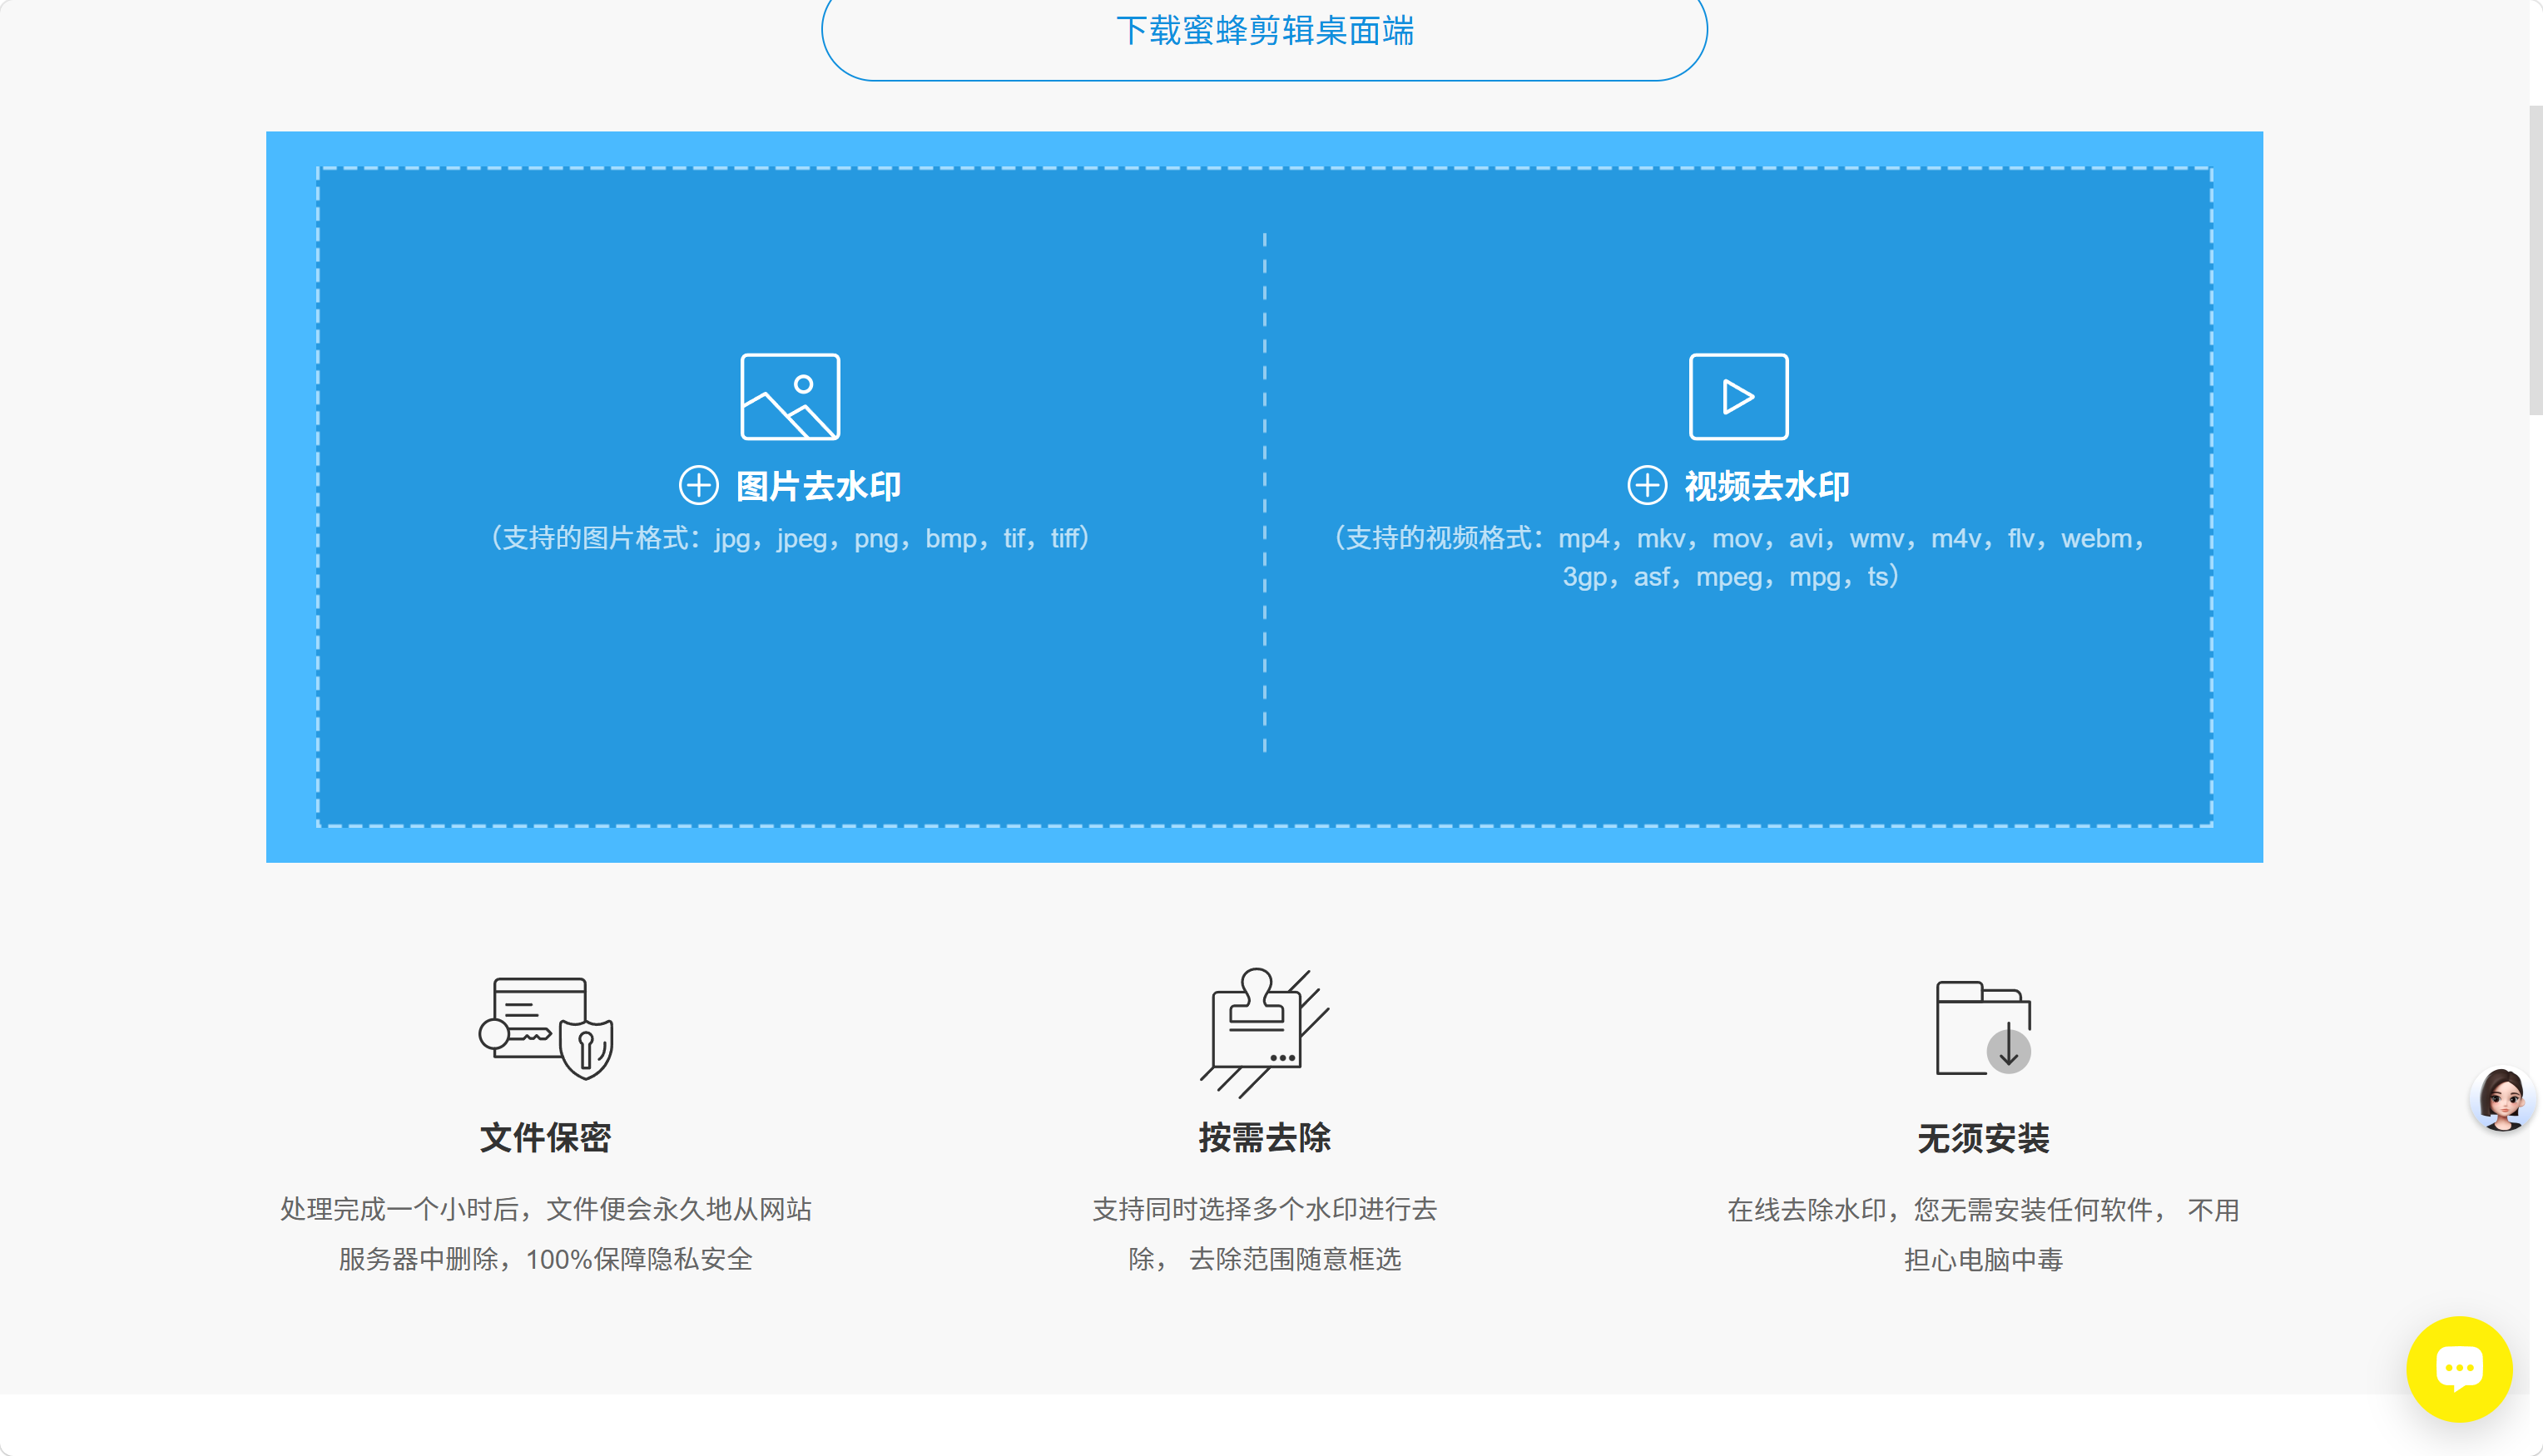Click the picture icon above 图片去水印
The width and height of the screenshot is (2543, 1456).
point(790,396)
